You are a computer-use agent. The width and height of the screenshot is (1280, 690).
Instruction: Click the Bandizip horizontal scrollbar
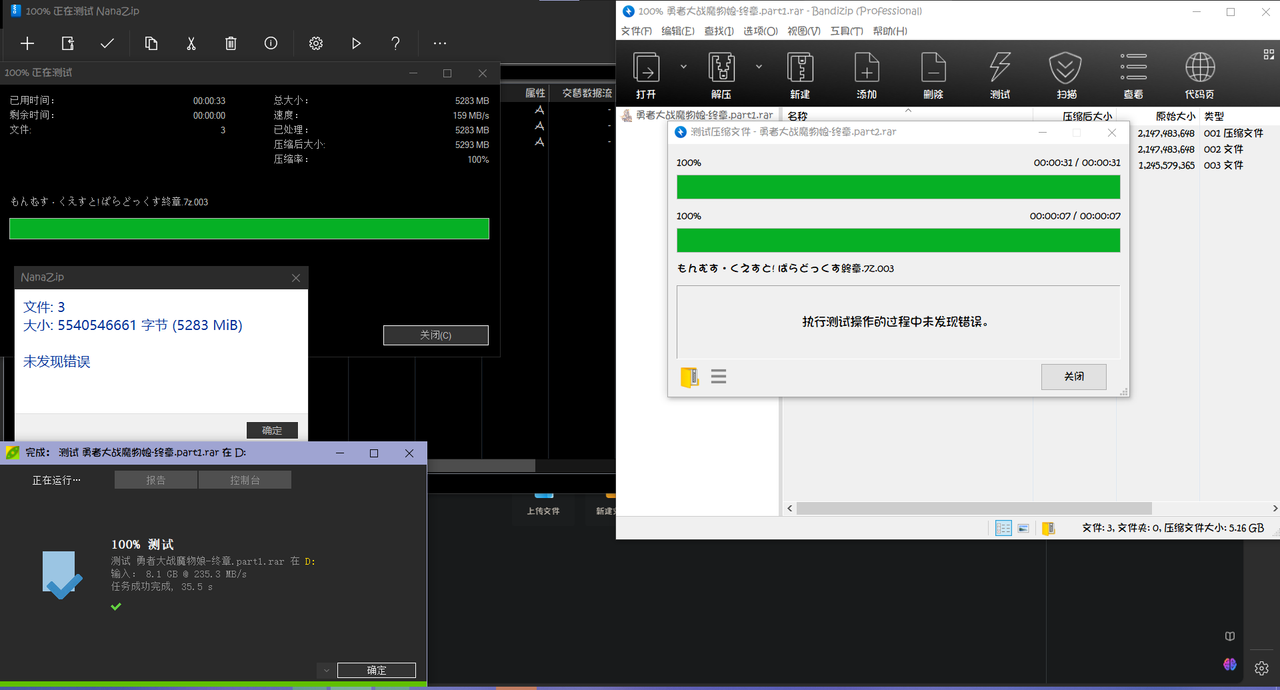(x=974, y=508)
